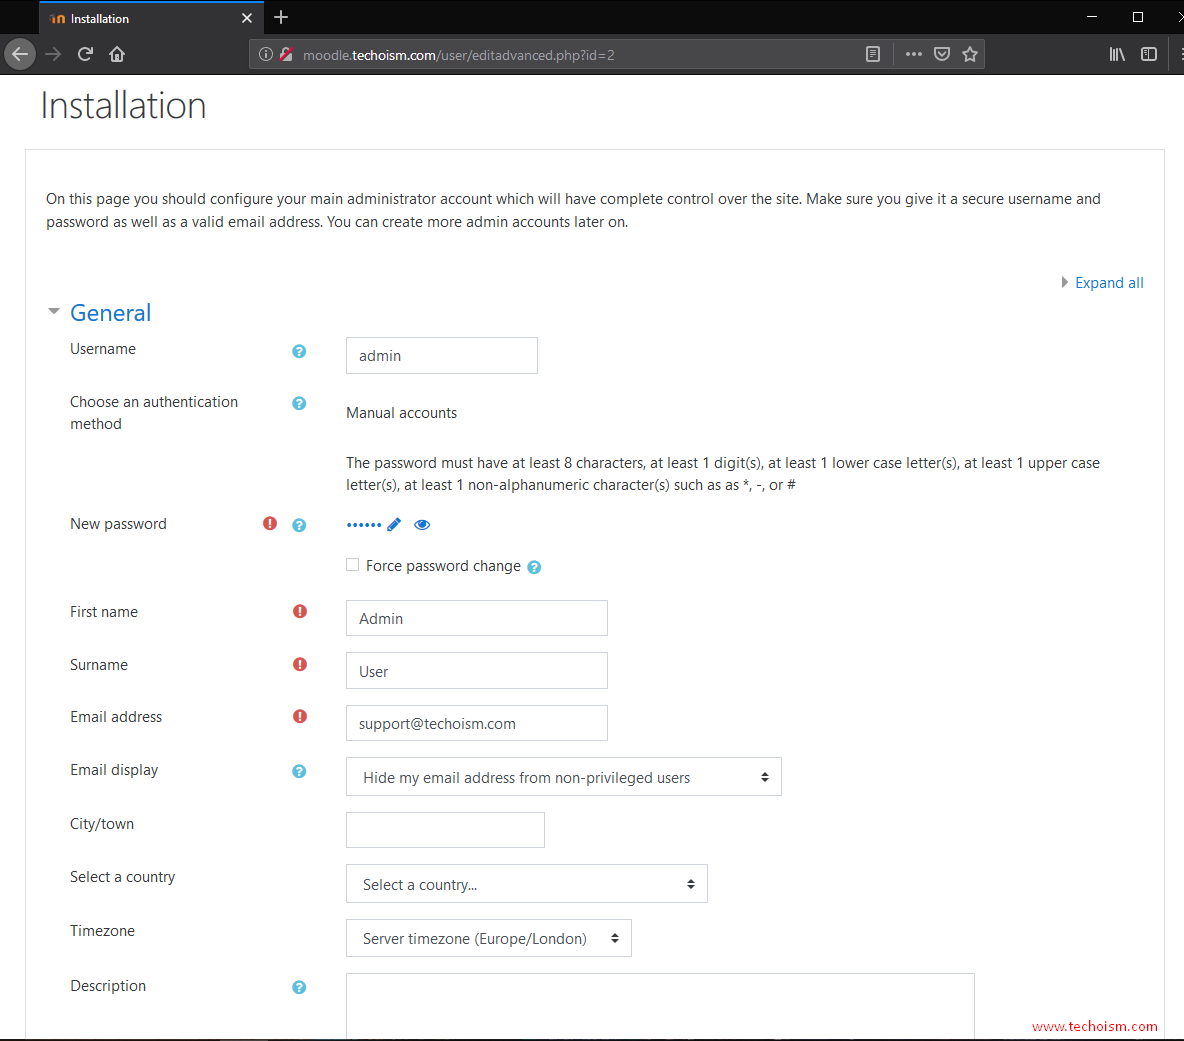Bookmark this page with star icon
The width and height of the screenshot is (1184, 1041).
pos(970,54)
